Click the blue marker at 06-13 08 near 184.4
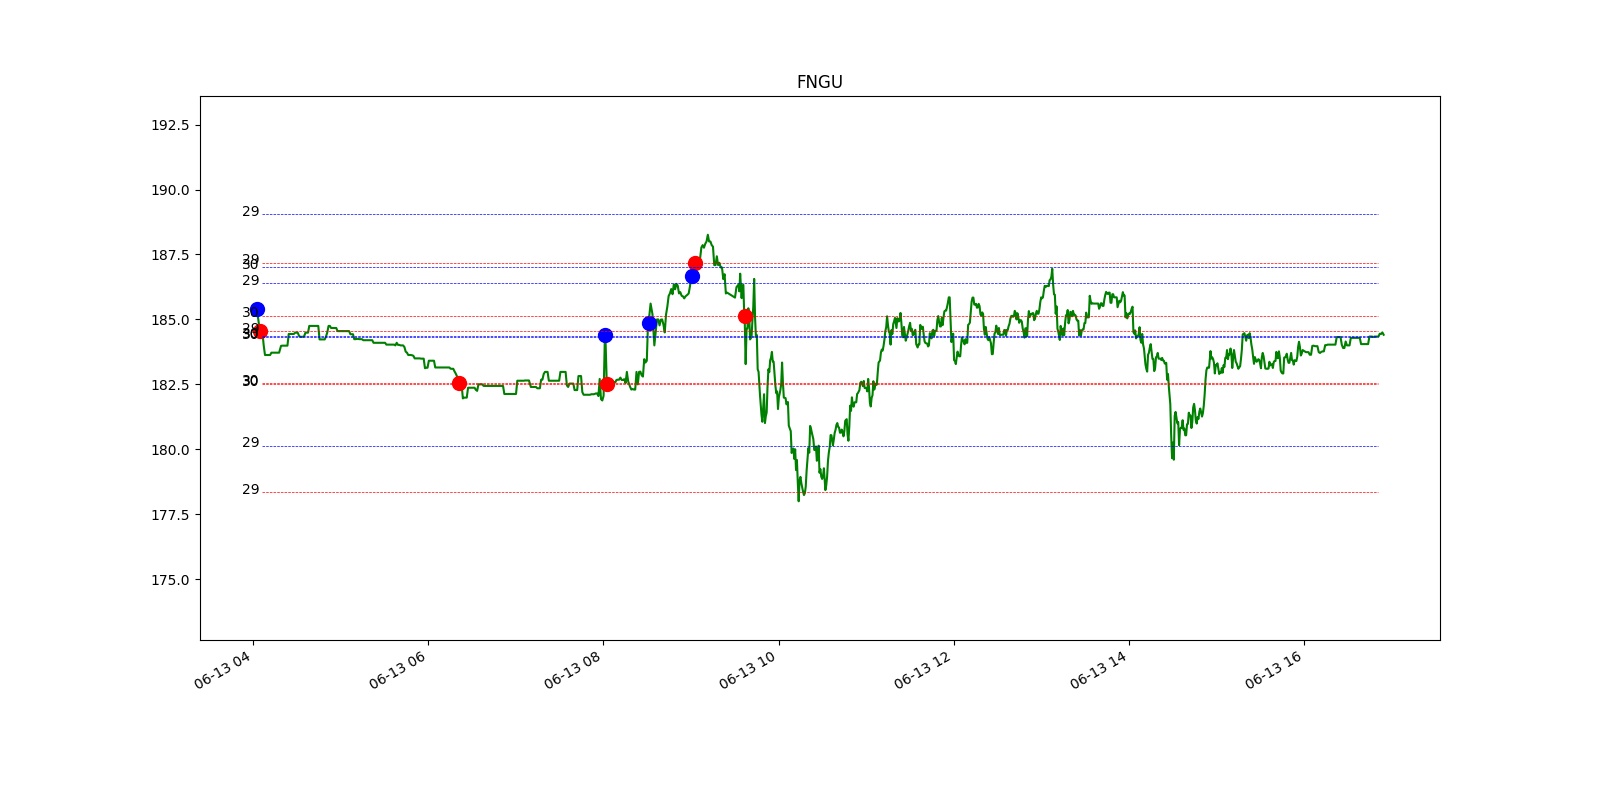The height and width of the screenshot is (800, 1600). 605,335
